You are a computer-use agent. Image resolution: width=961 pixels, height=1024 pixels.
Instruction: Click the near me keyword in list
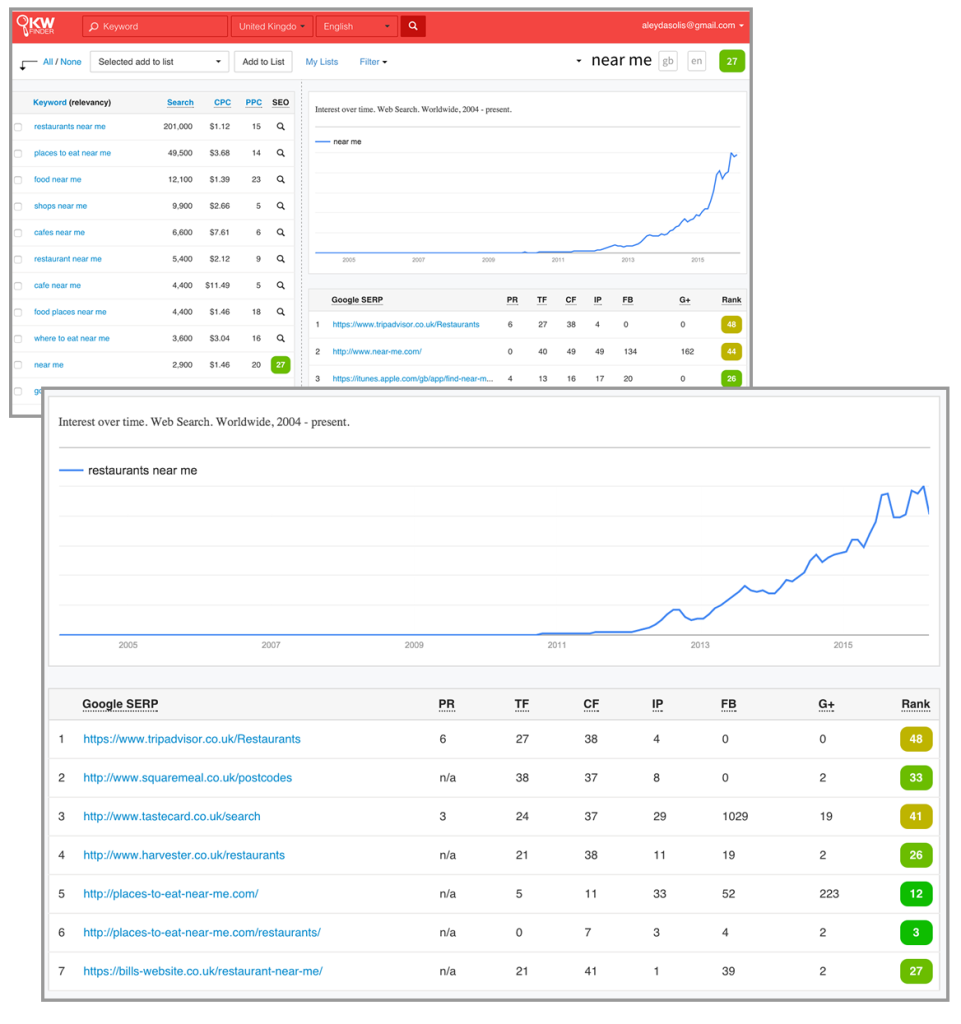(48, 365)
